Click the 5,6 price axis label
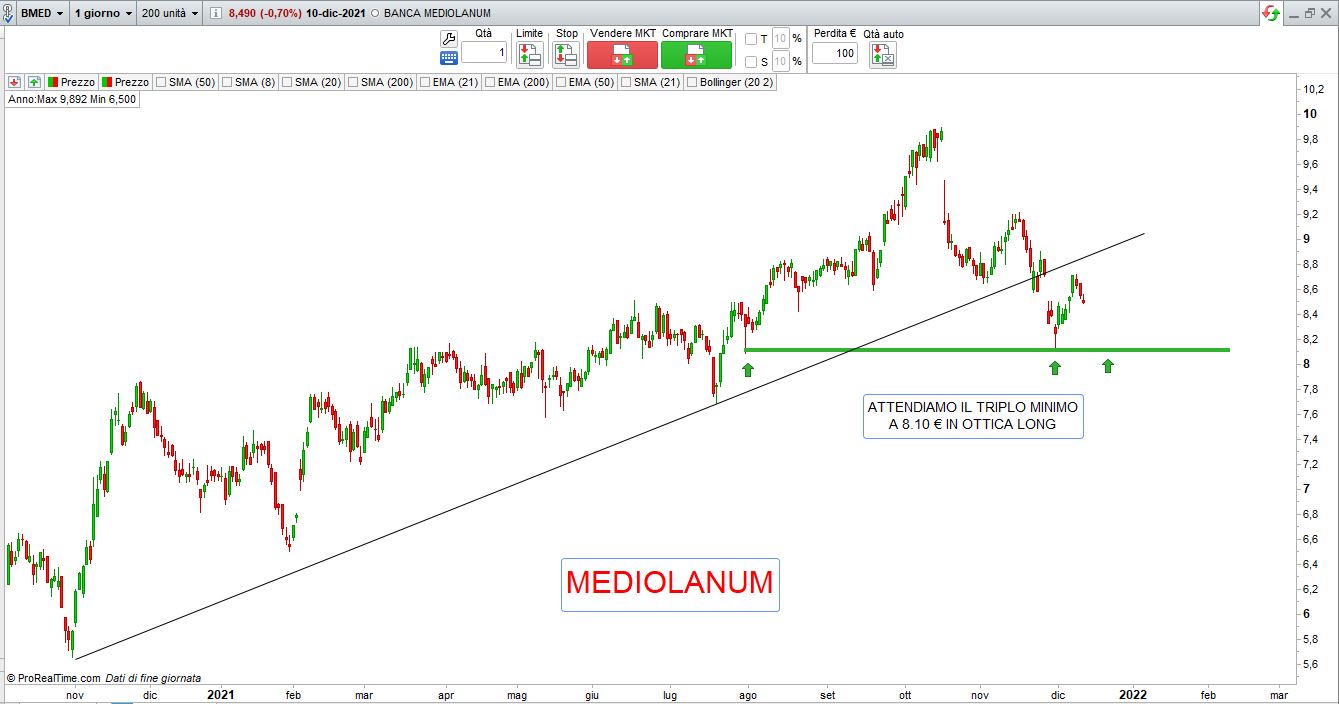The height and width of the screenshot is (704, 1339). tap(1310, 664)
